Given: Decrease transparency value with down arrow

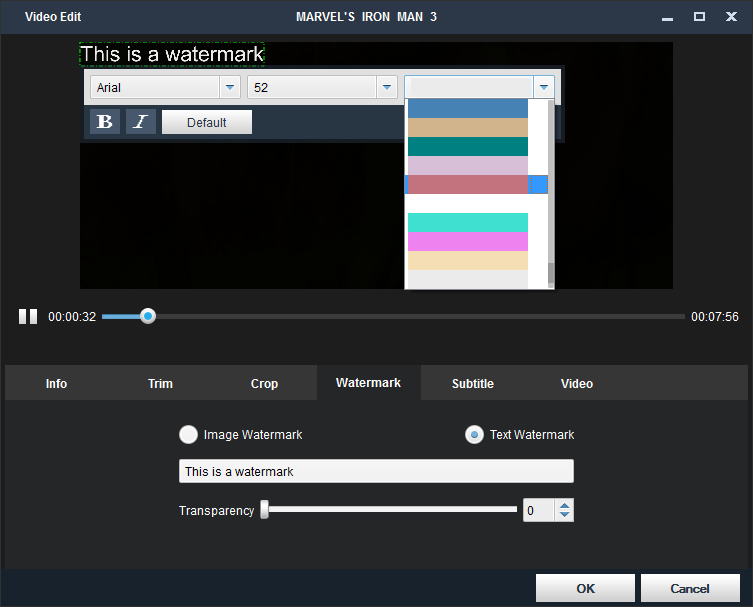Looking at the screenshot, I should [x=564, y=515].
